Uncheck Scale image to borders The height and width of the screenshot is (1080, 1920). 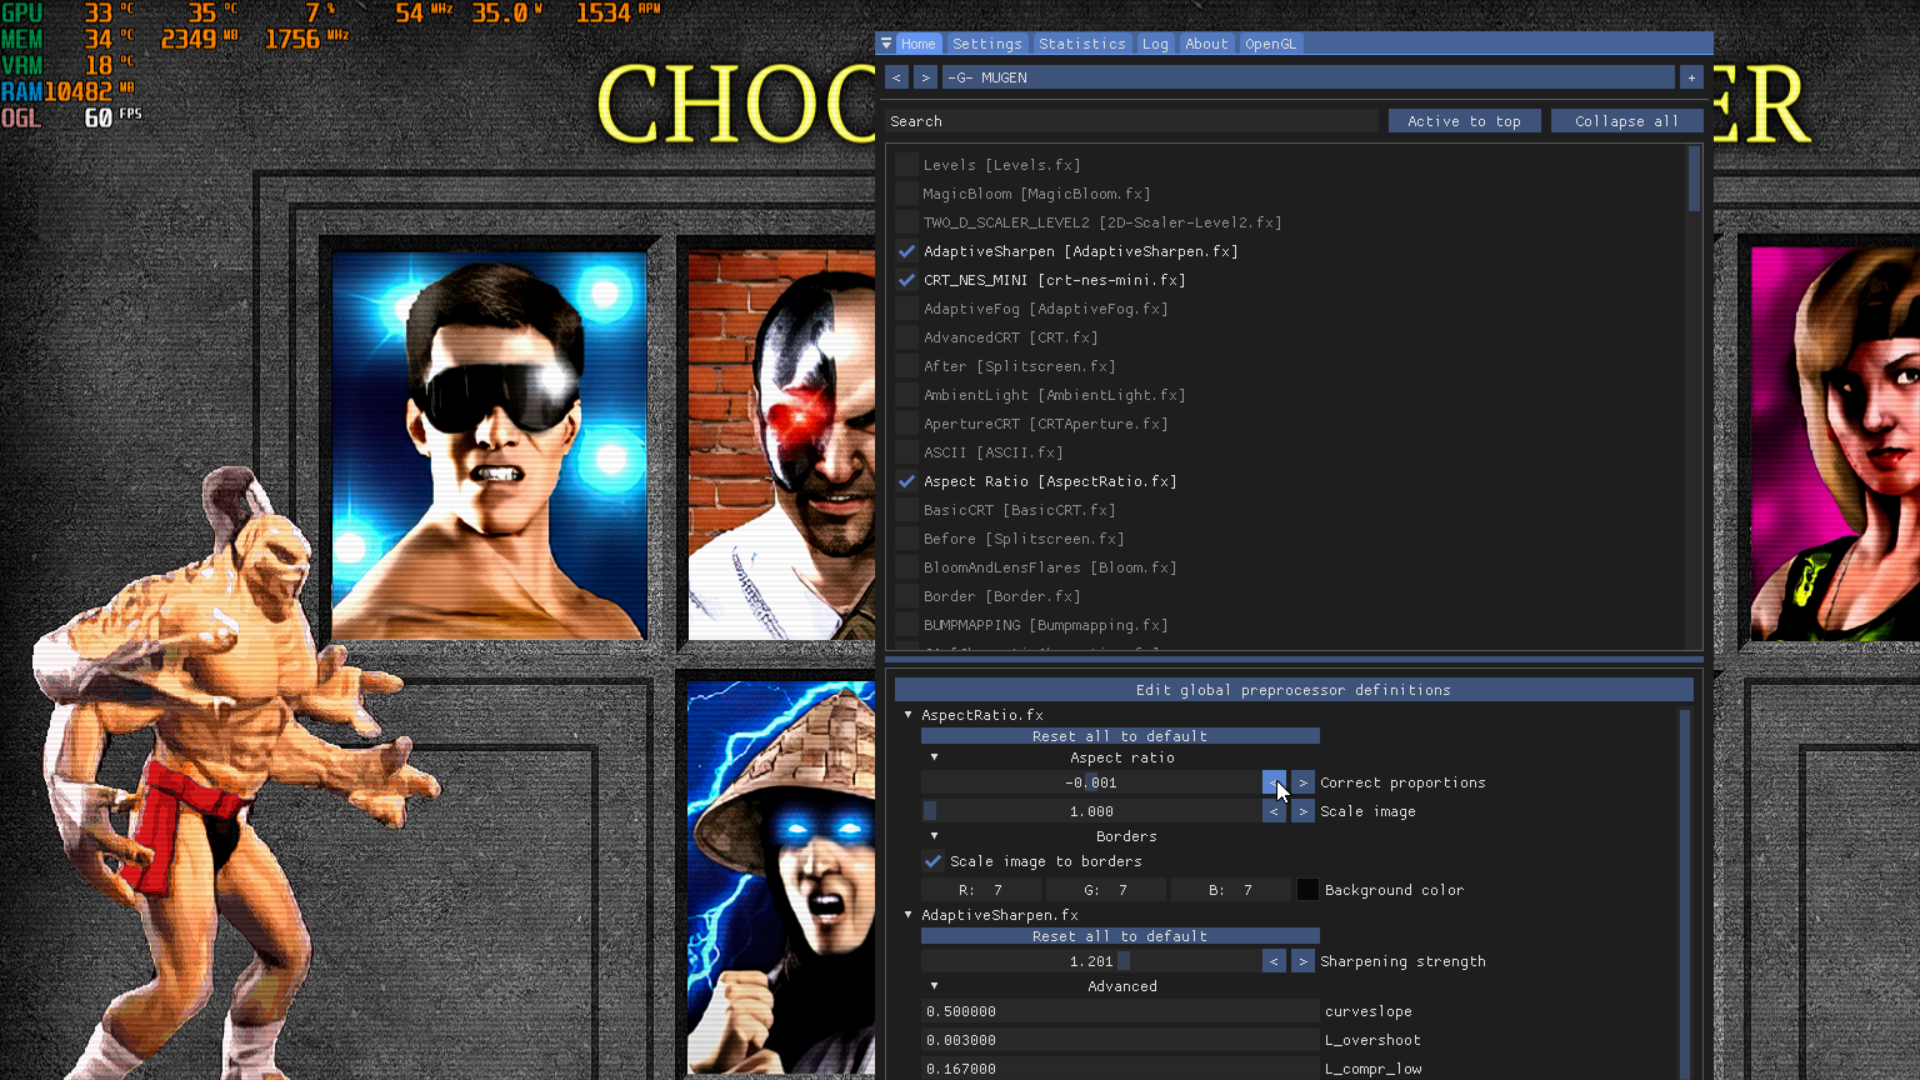point(932,861)
